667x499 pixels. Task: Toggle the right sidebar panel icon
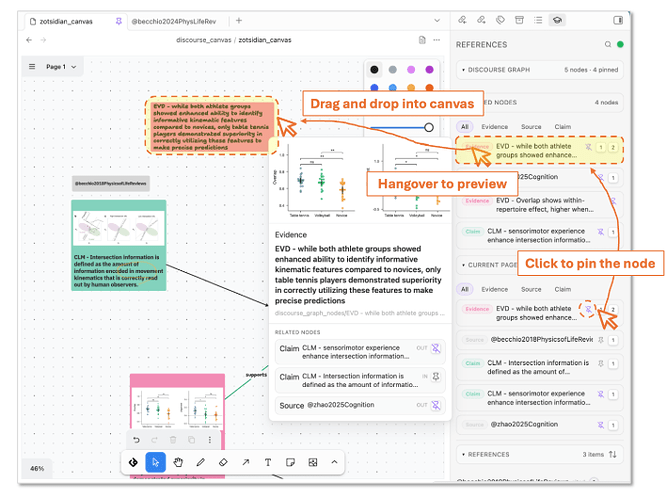[618, 20]
